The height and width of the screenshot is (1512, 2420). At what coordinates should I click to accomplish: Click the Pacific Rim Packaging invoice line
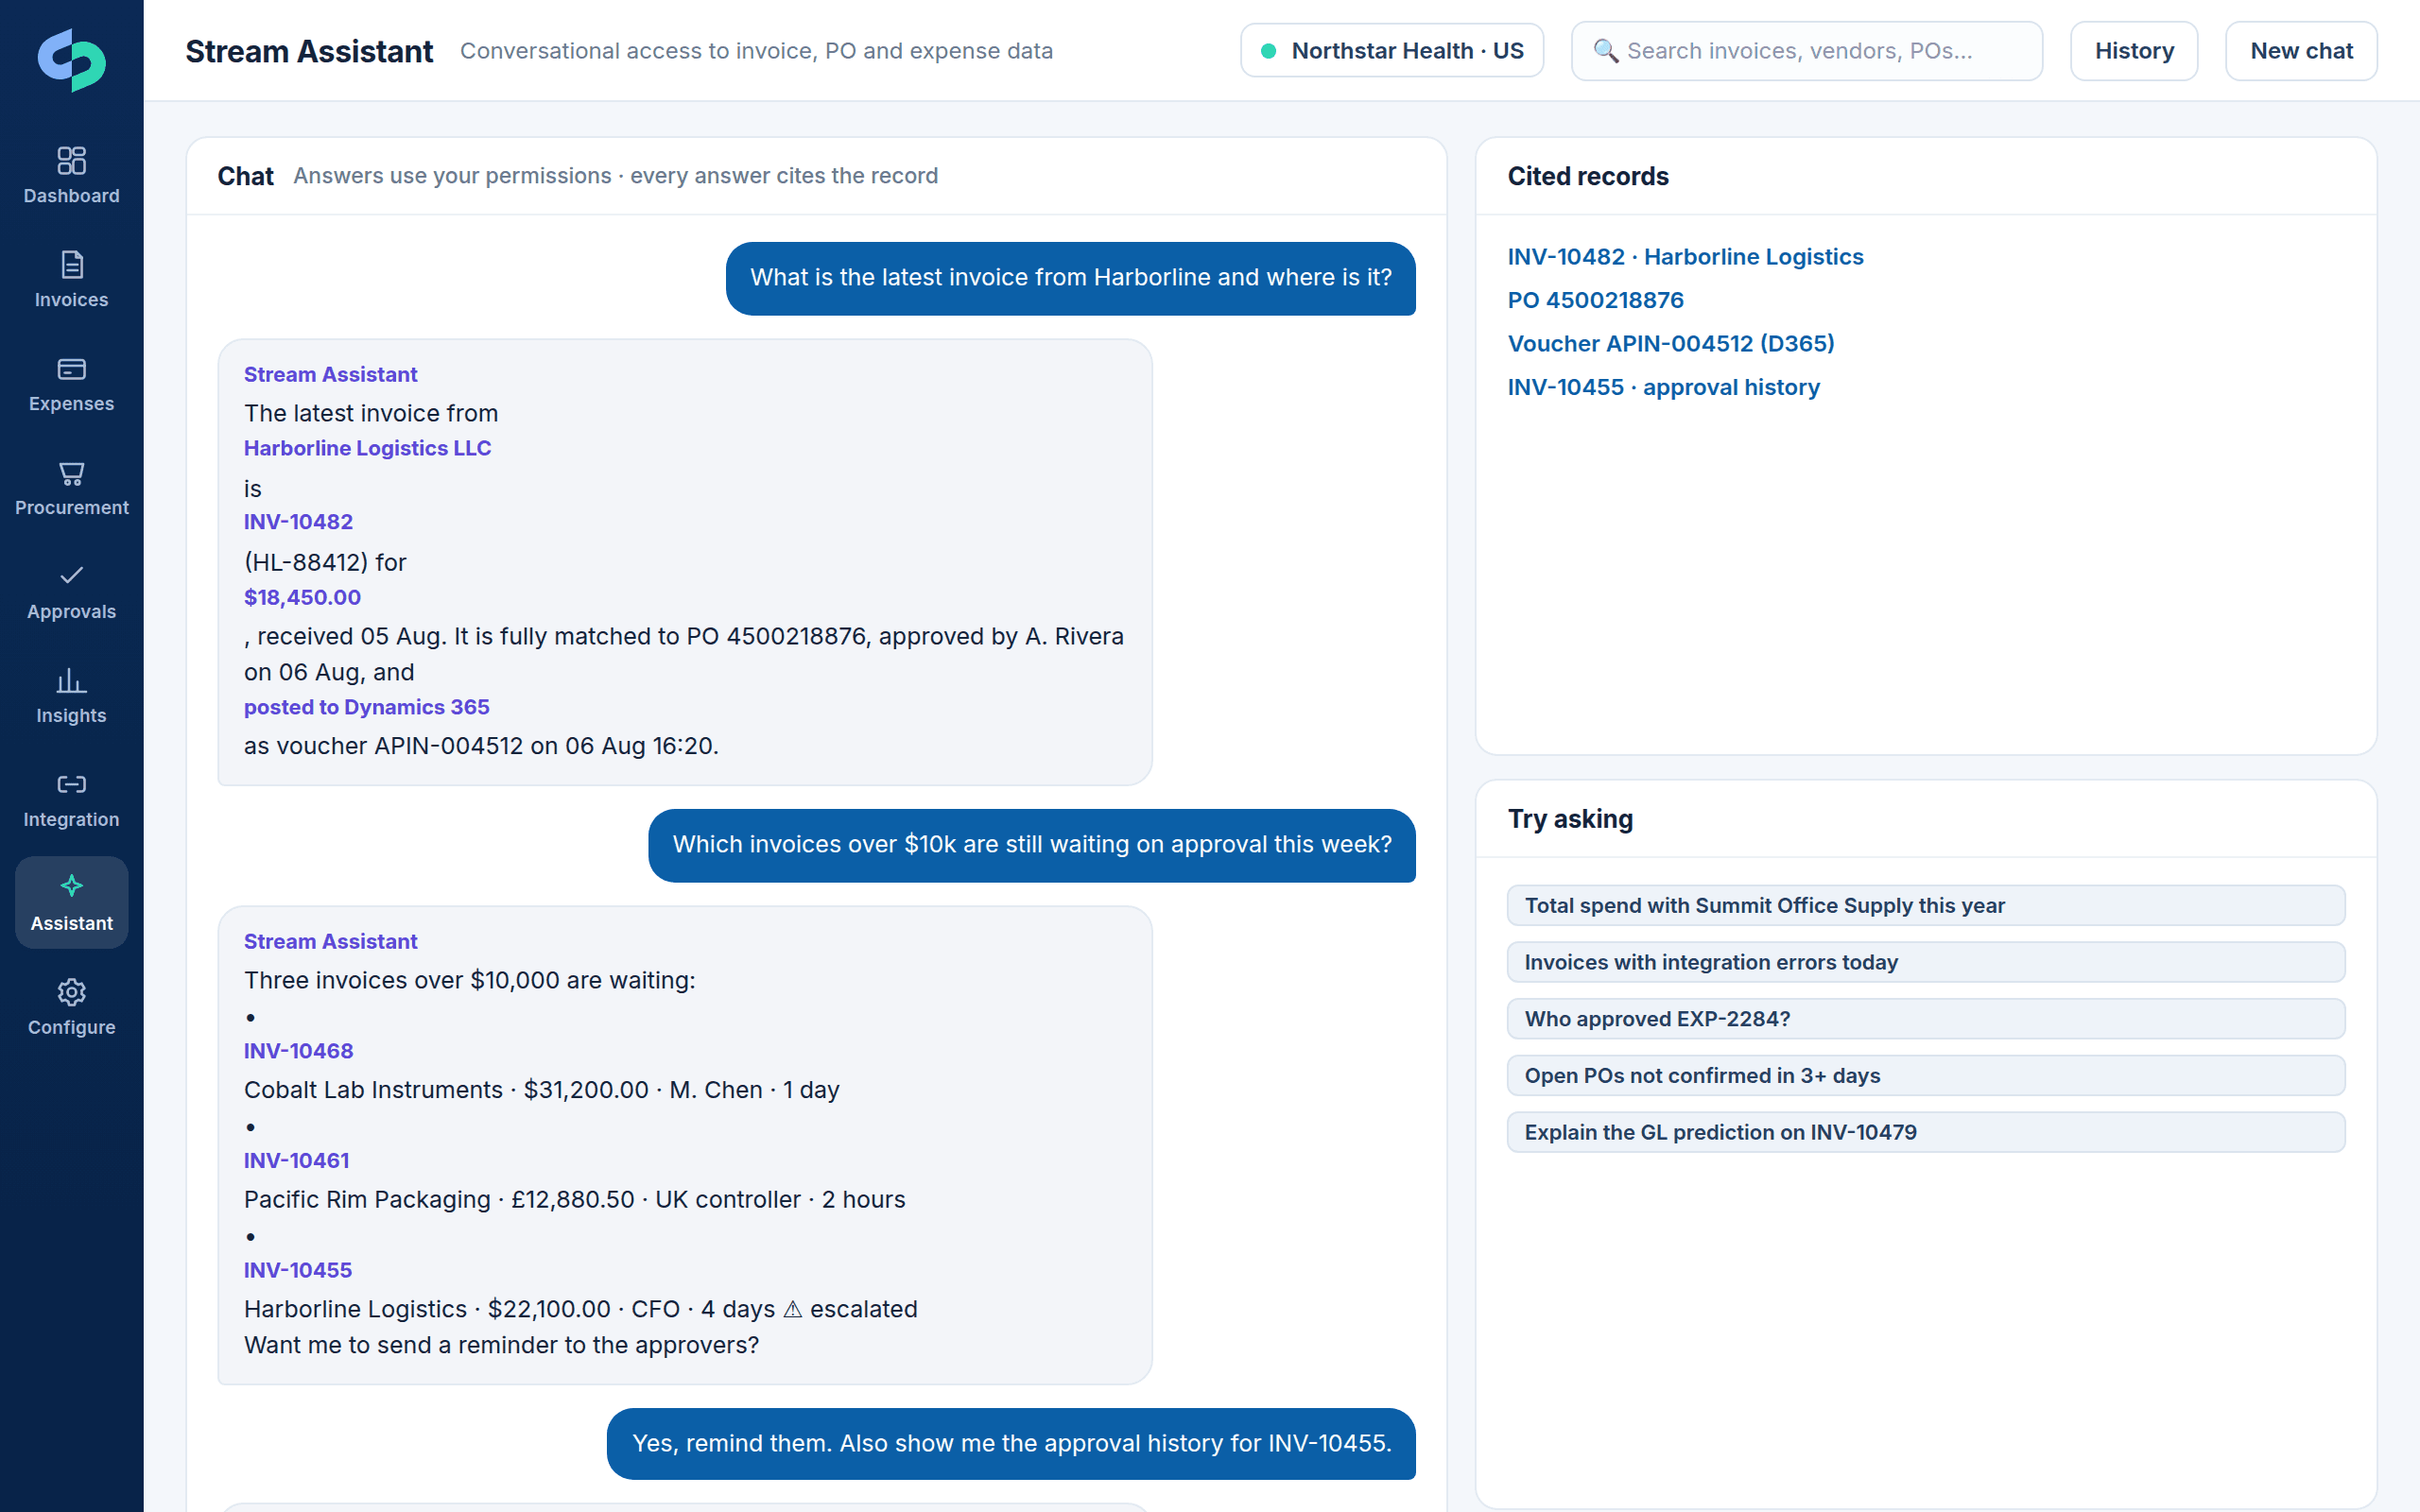click(x=574, y=1200)
